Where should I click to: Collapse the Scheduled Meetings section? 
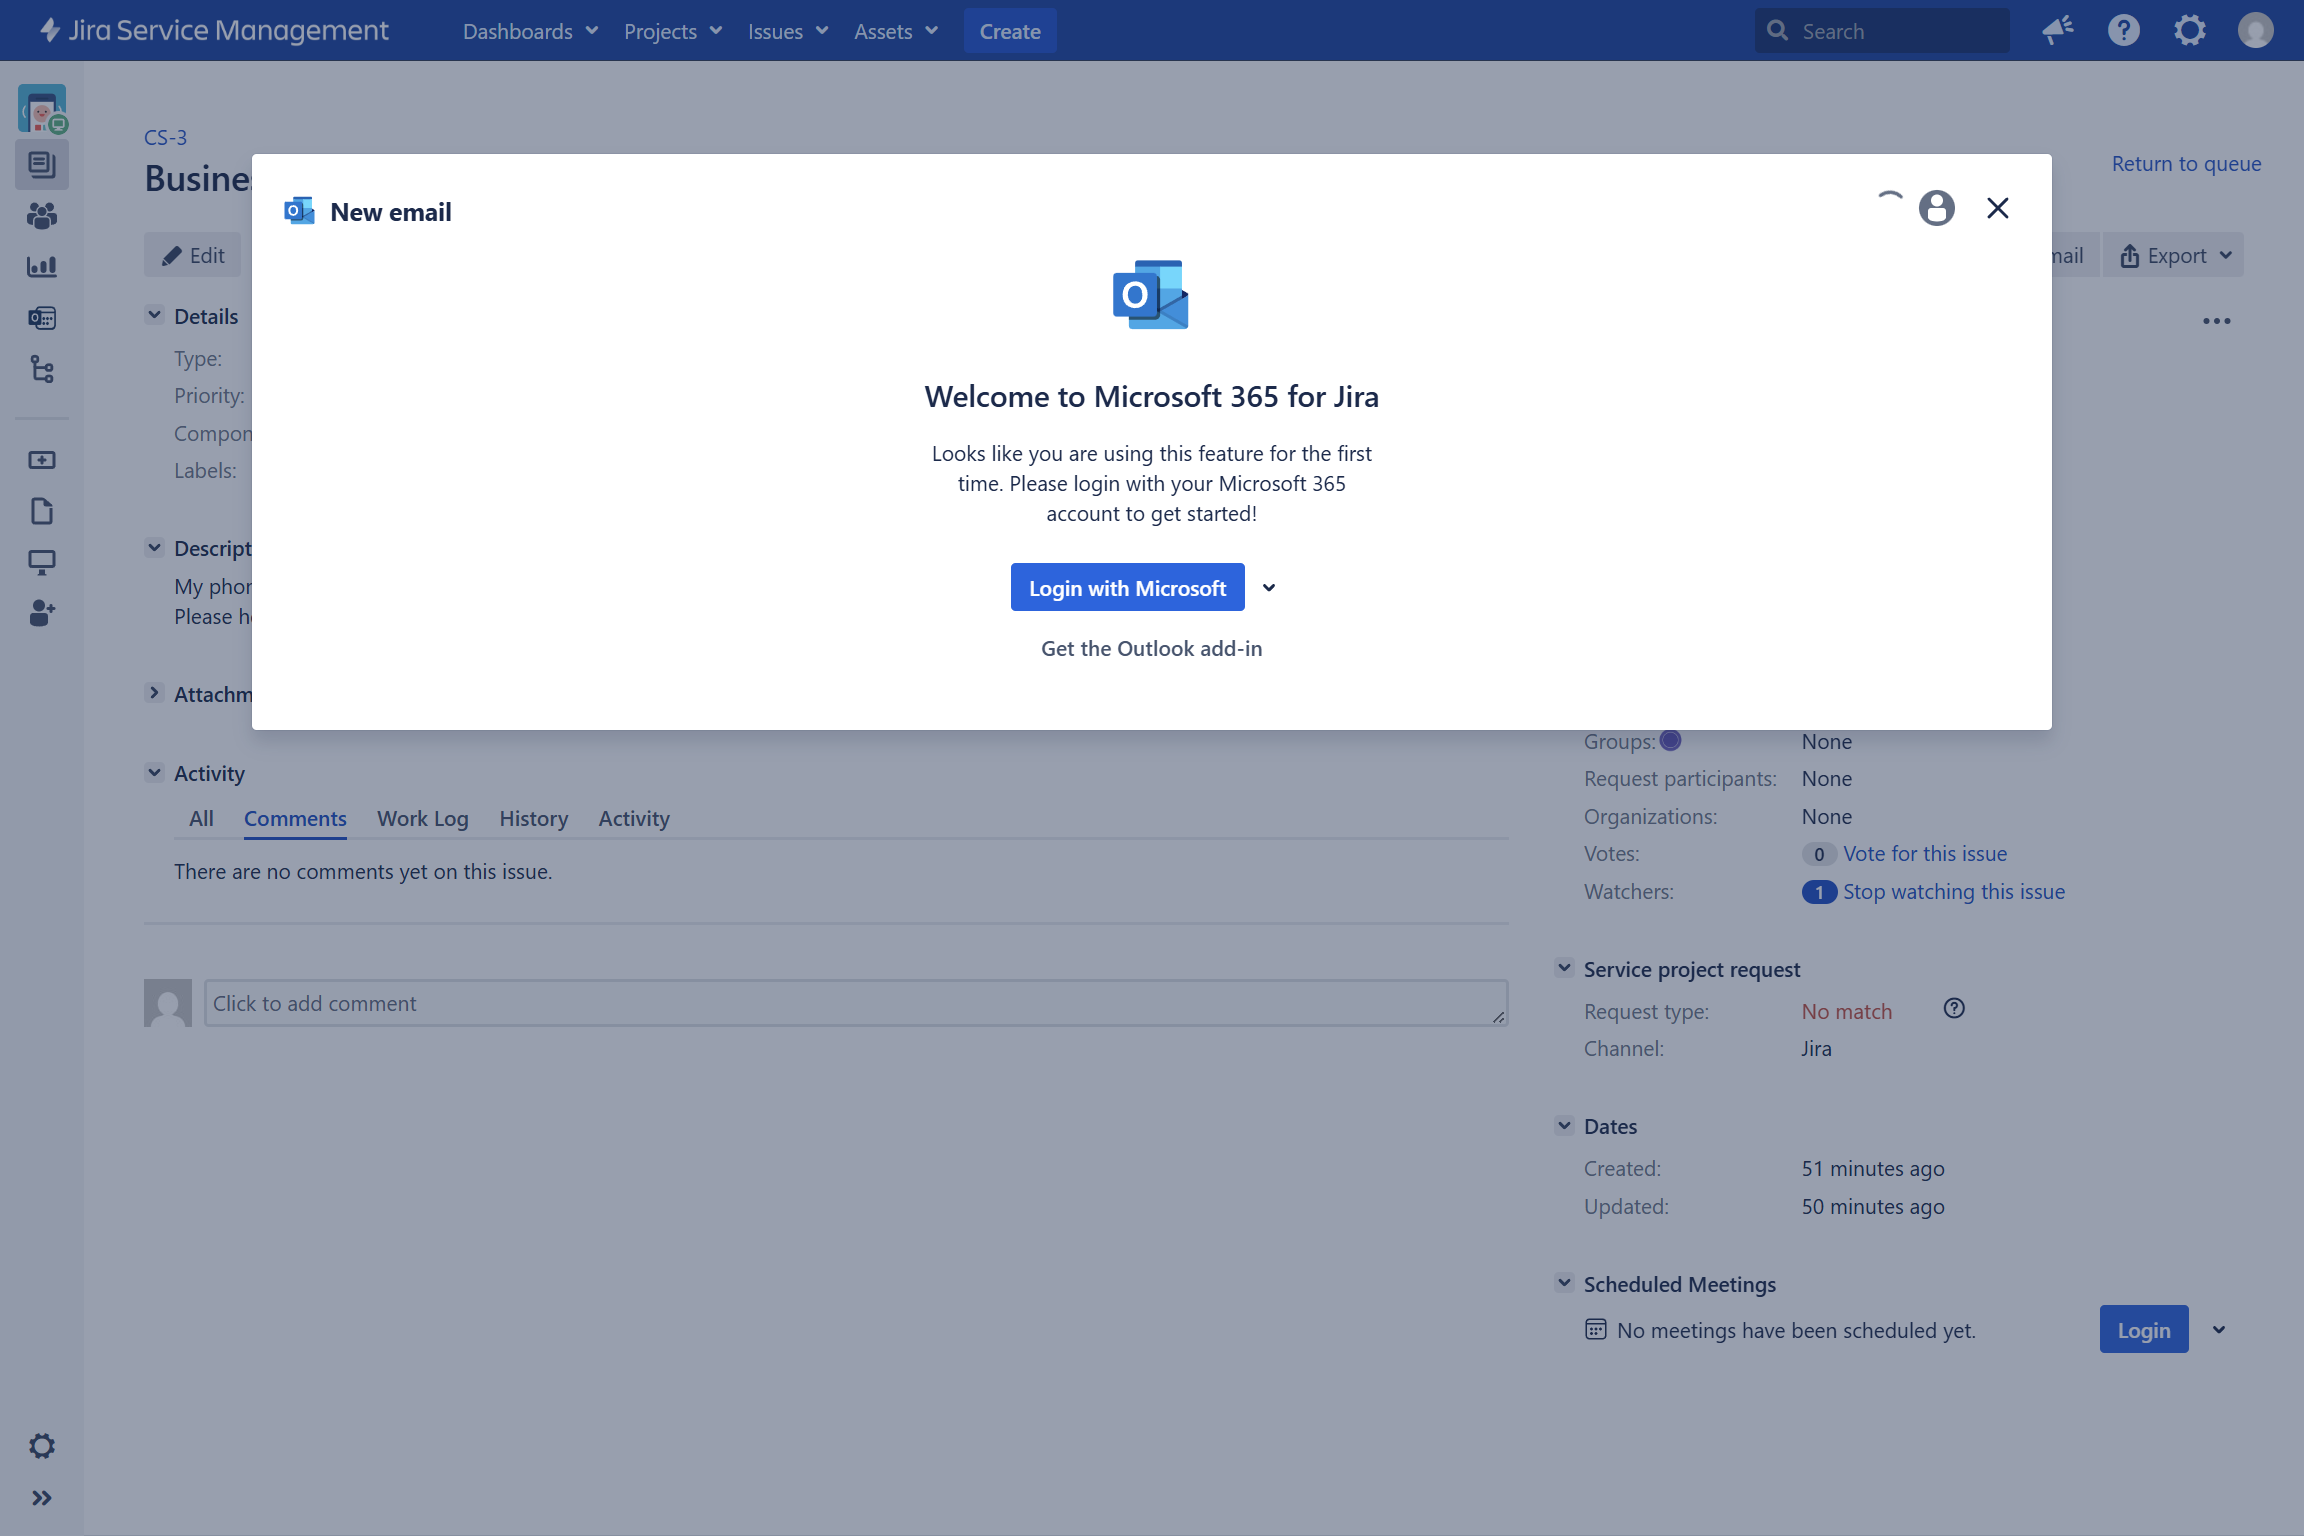pyautogui.click(x=1564, y=1283)
